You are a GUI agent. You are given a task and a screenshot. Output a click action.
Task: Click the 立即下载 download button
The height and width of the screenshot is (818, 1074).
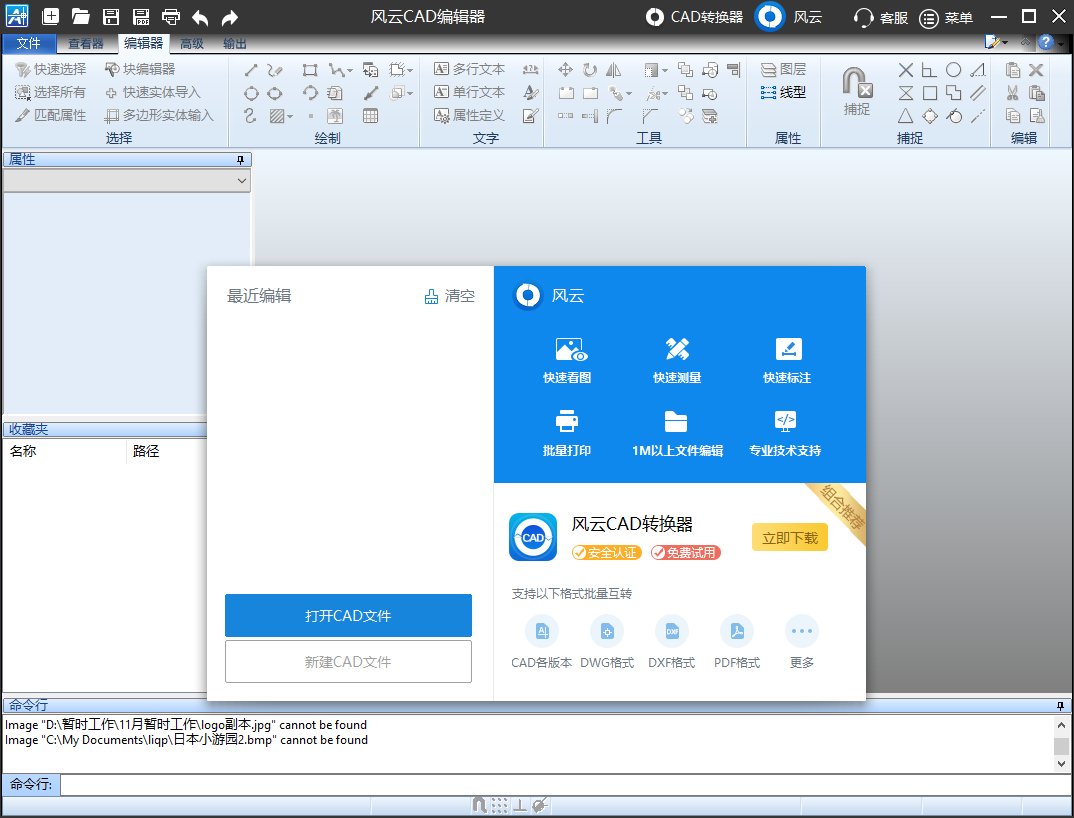[789, 538]
